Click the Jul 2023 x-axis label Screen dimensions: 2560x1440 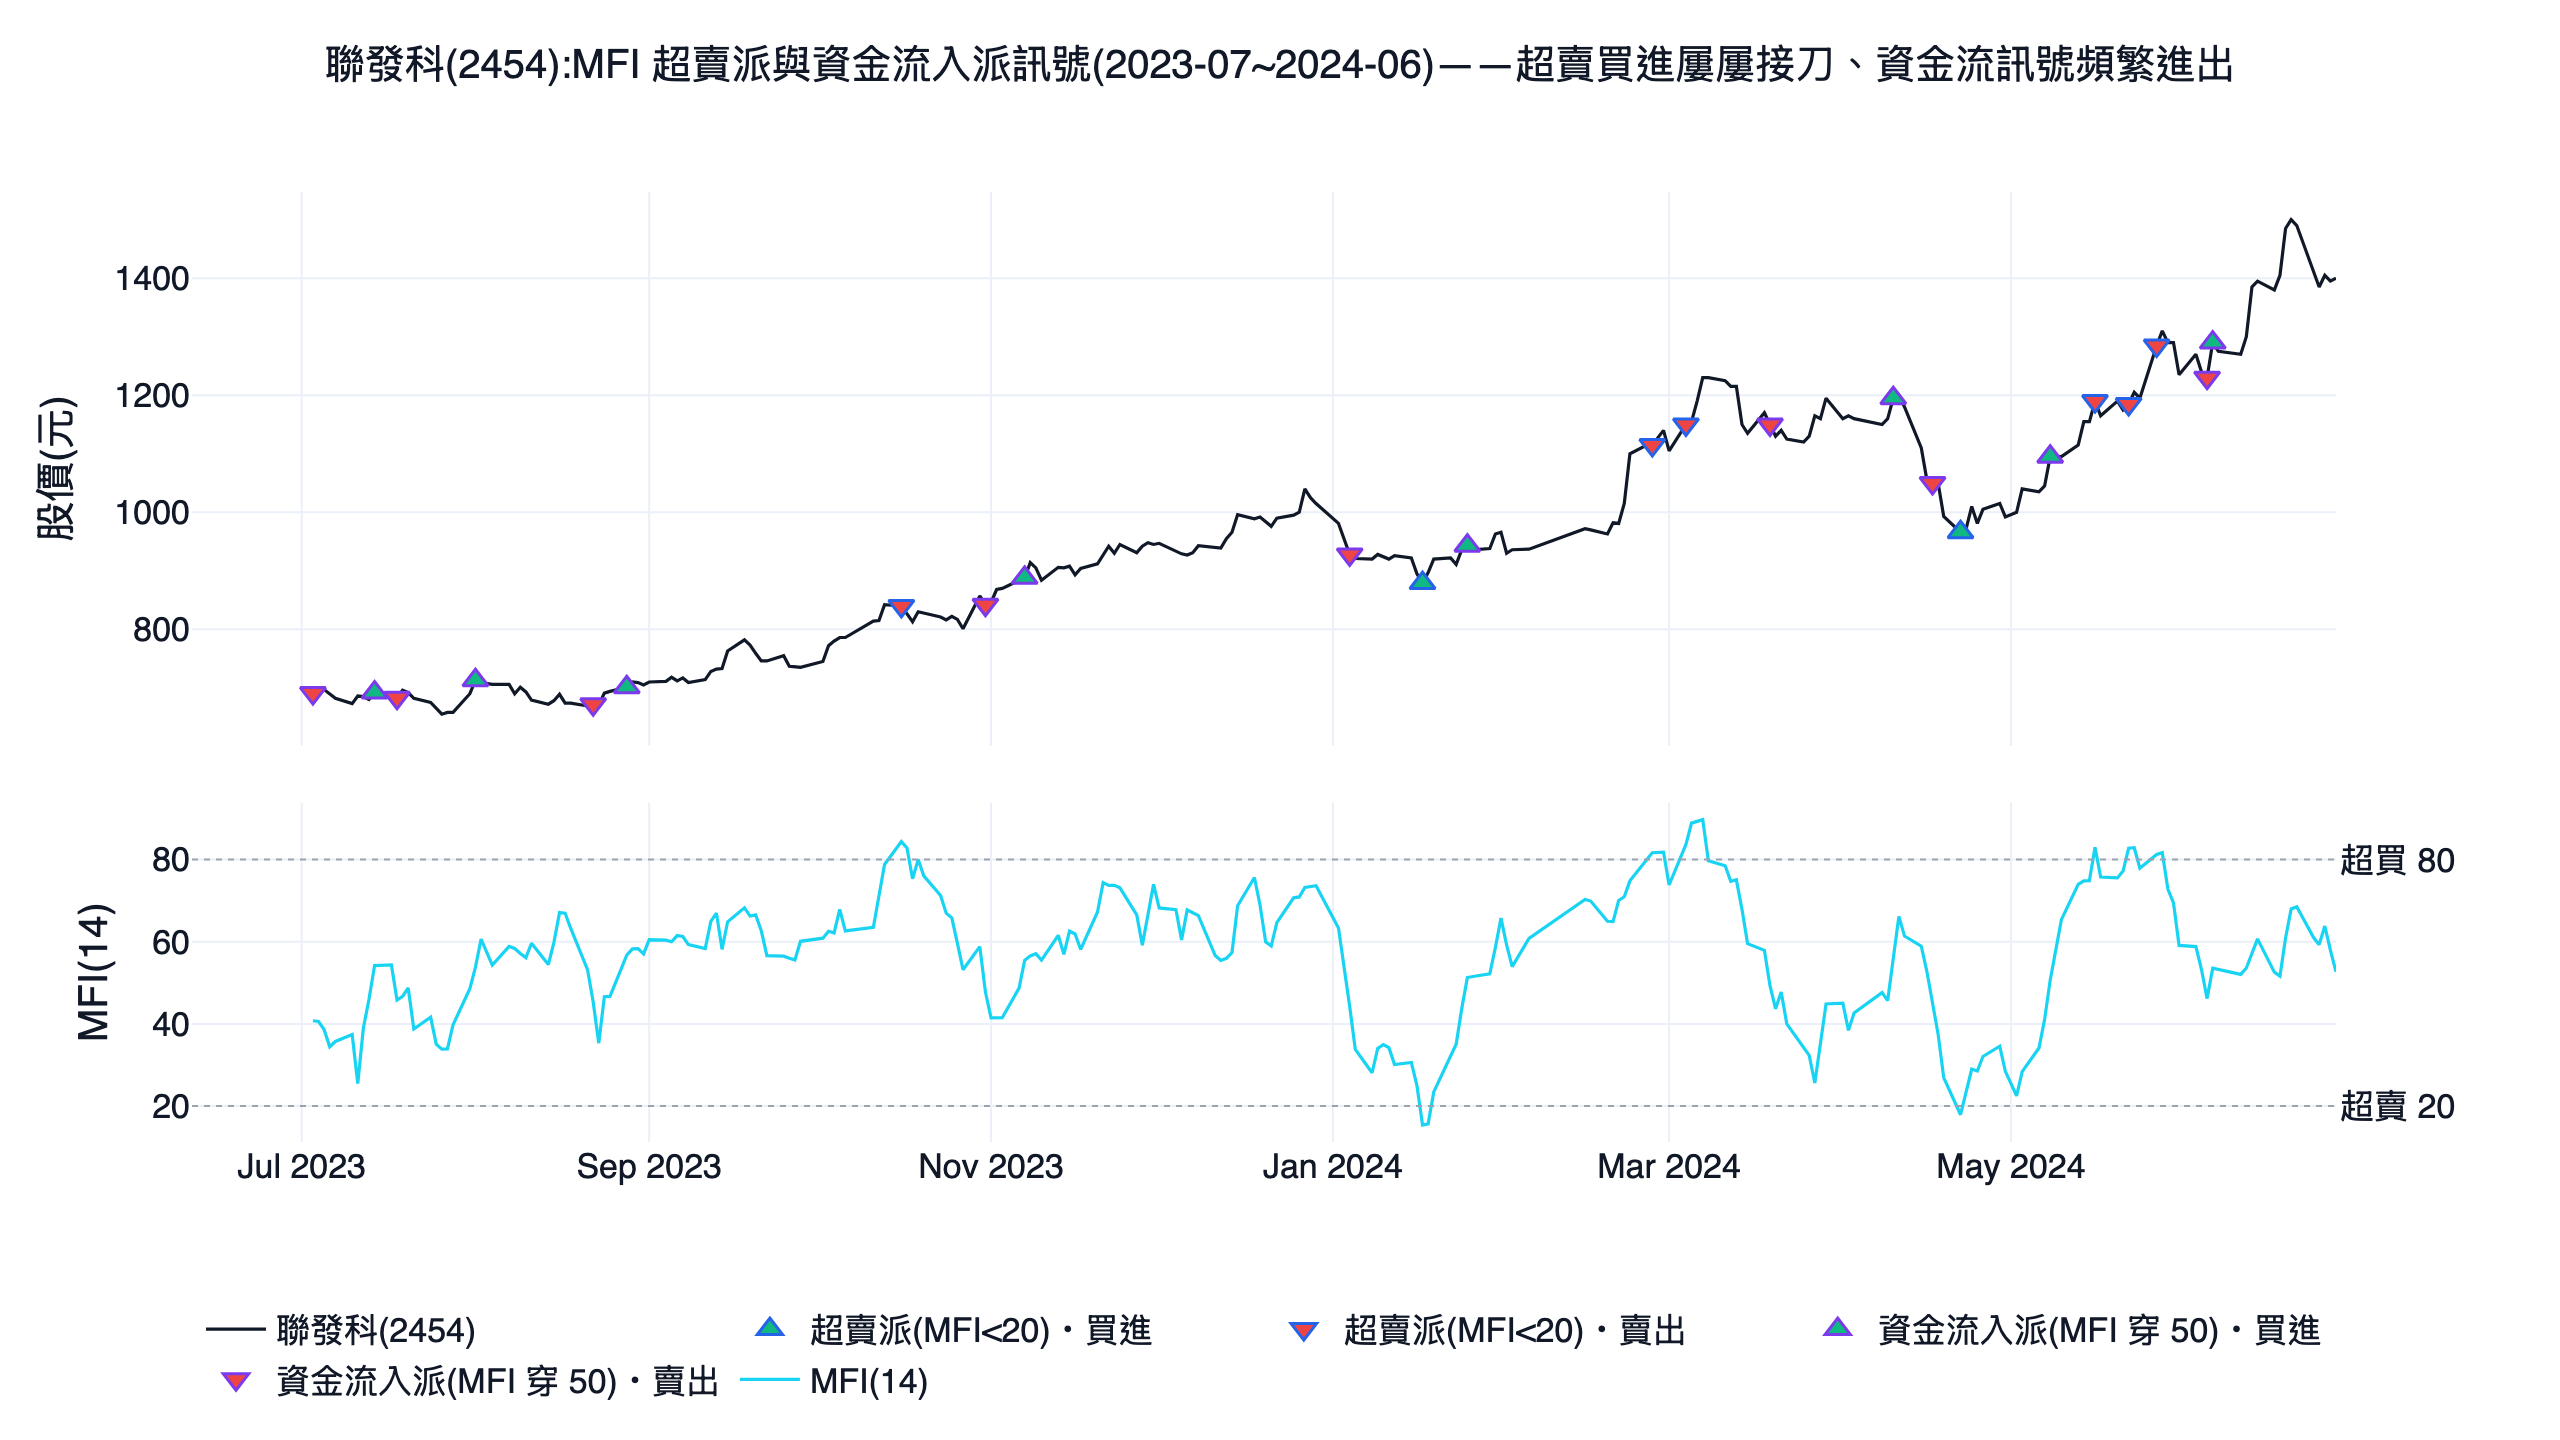(301, 1166)
